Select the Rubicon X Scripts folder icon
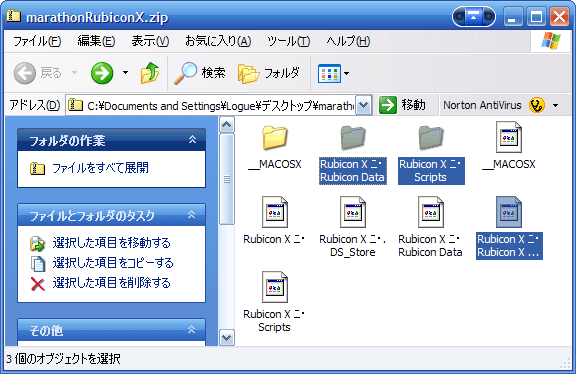This screenshot has height=374, width=576. [x=431, y=137]
